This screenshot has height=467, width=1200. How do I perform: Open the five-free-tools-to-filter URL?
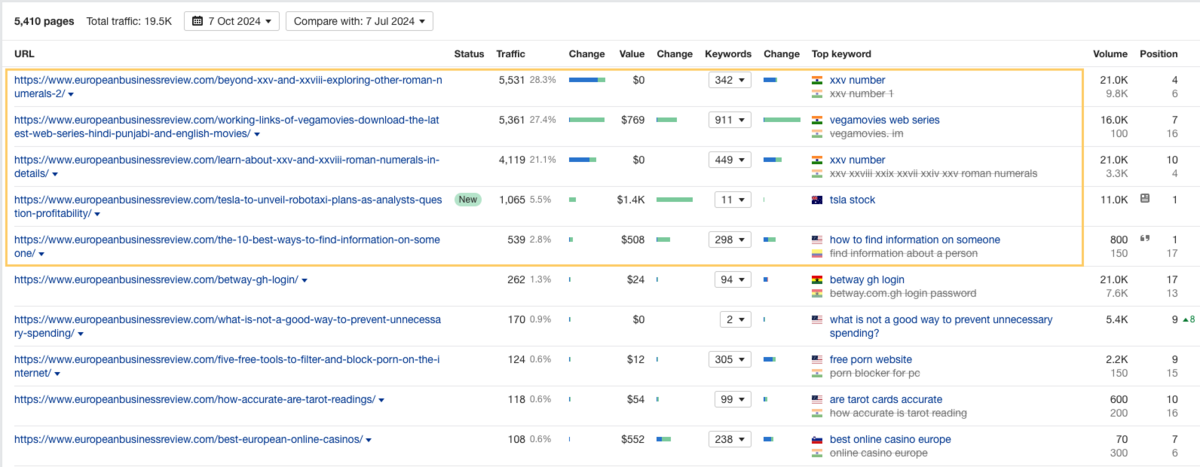(228, 366)
